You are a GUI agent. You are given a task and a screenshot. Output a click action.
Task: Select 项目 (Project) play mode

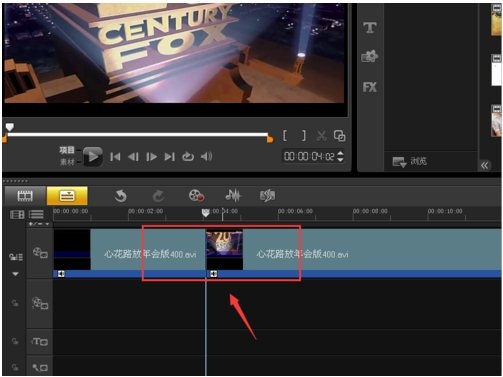[67, 150]
